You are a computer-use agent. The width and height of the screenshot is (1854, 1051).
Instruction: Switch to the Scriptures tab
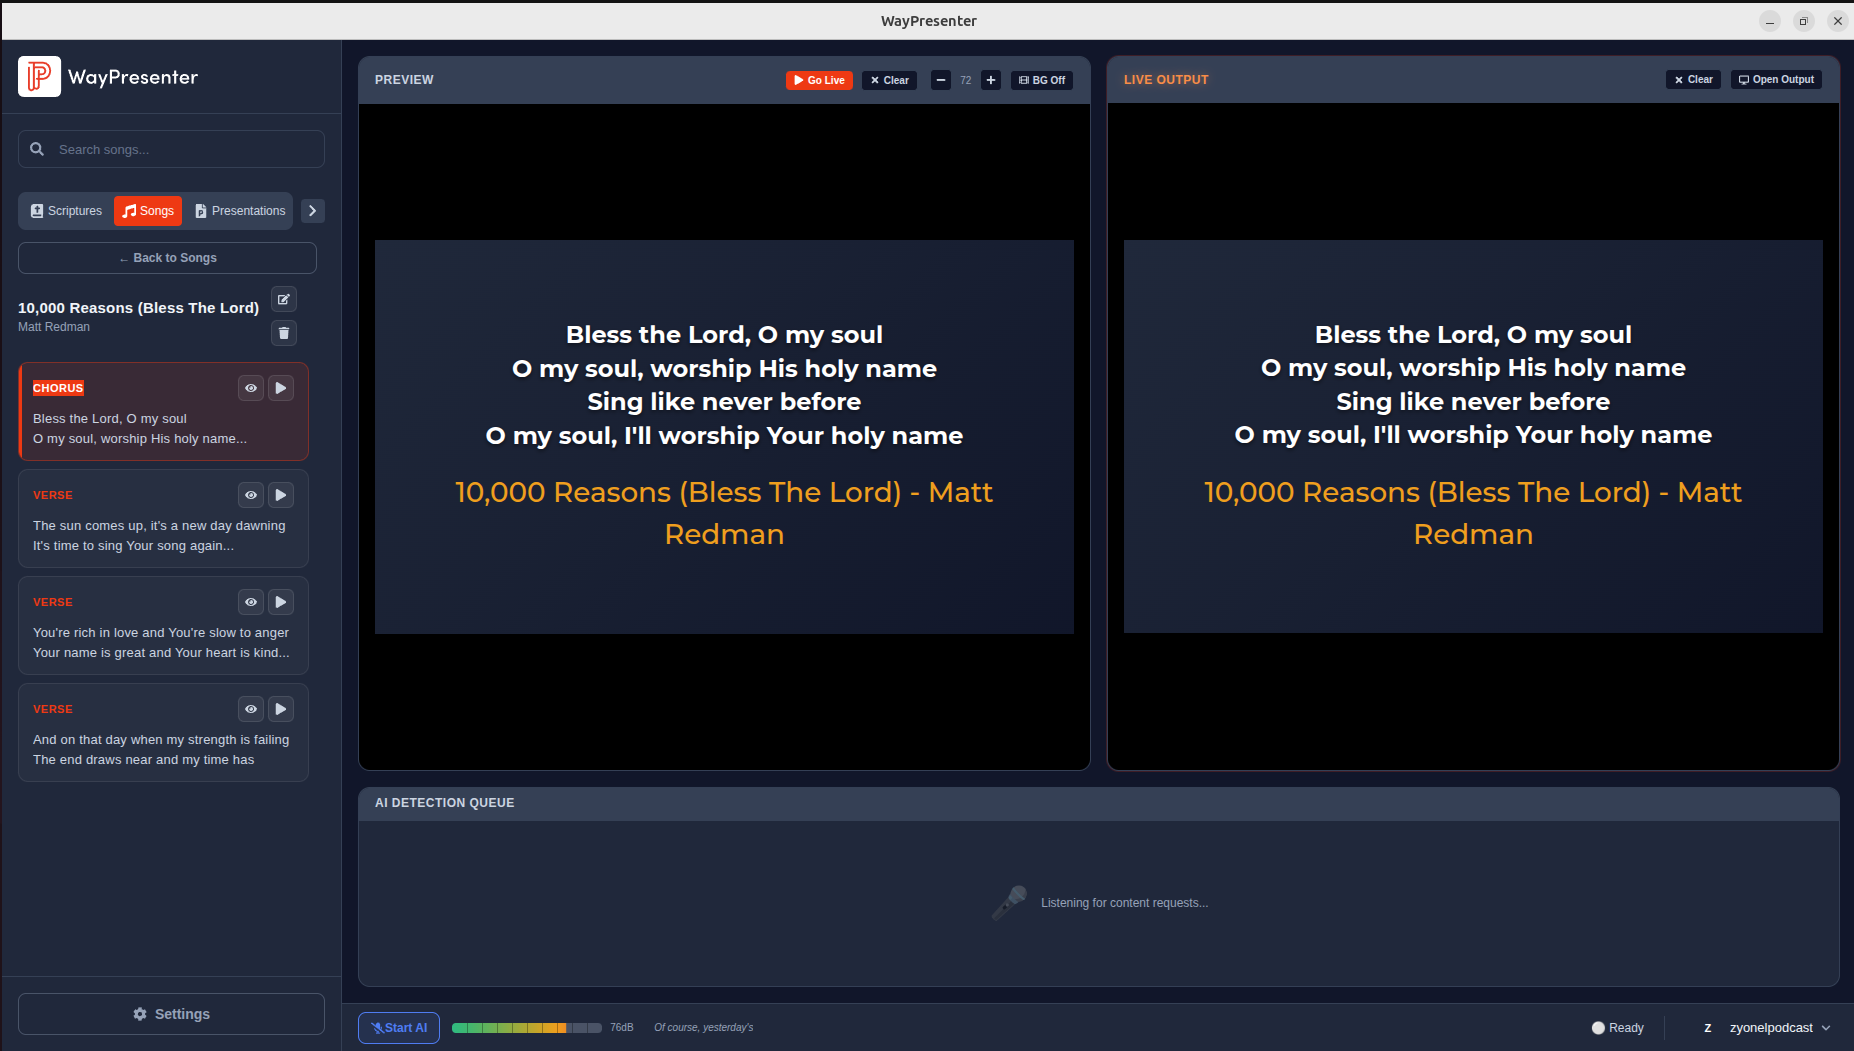tap(66, 211)
